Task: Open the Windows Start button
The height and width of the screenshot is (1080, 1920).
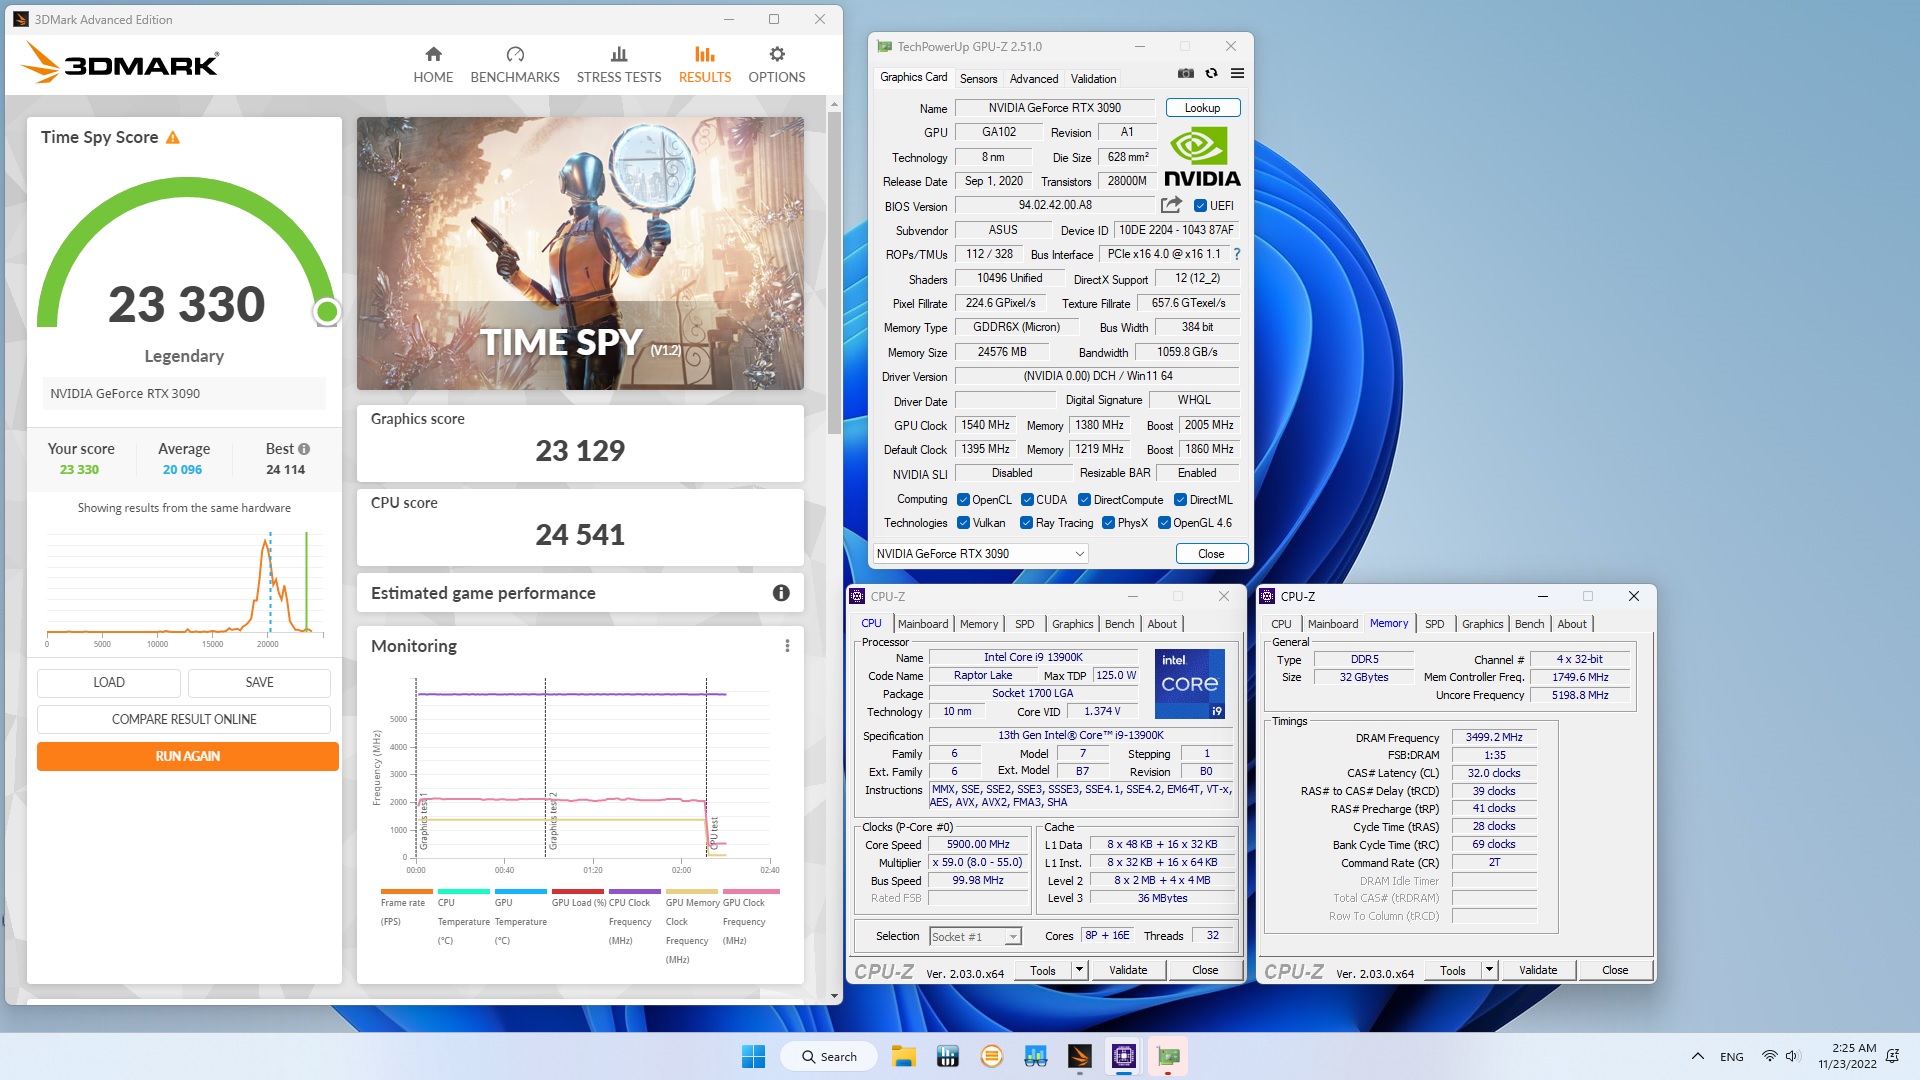Action: coord(753,1056)
